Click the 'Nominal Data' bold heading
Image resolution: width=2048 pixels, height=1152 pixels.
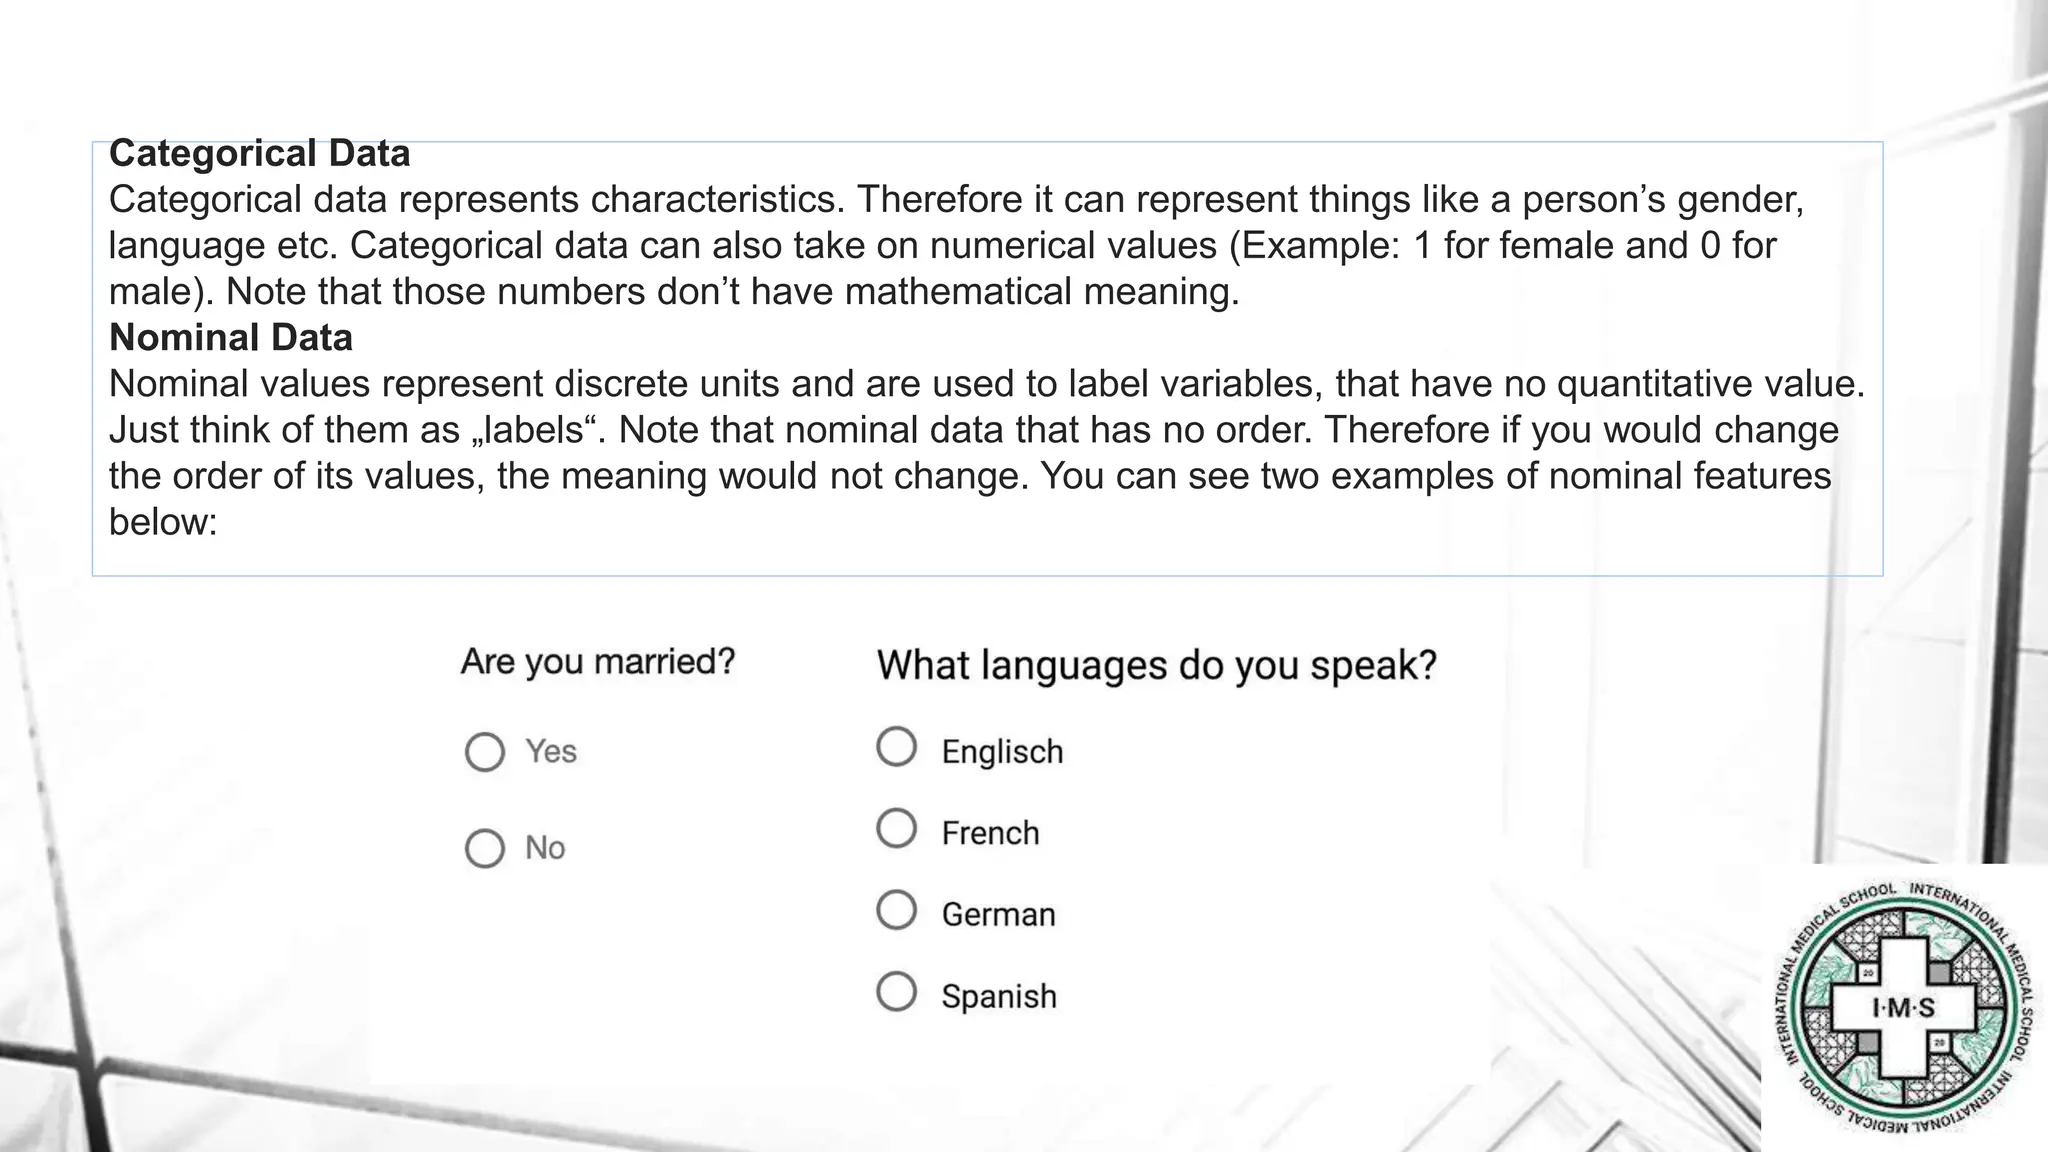[231, 338]
